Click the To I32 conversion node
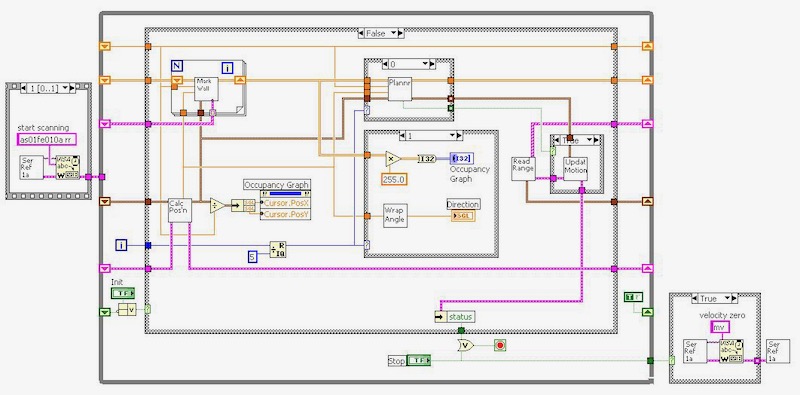The height and width of the screenshot is (395, 800). point(426,159)
